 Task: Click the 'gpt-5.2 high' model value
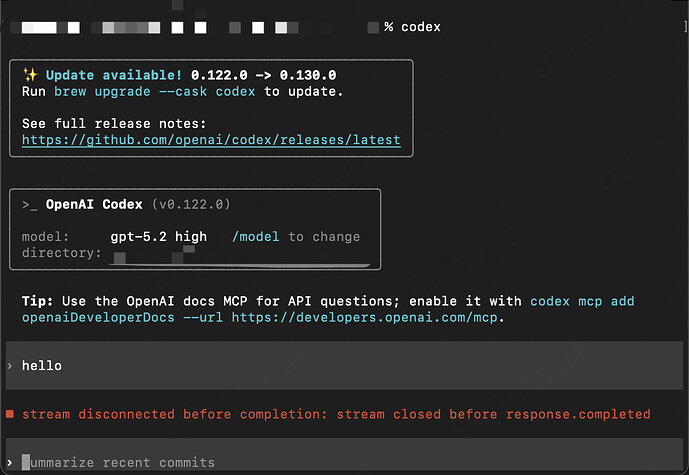pyautogui.click(x=159, y=237)
